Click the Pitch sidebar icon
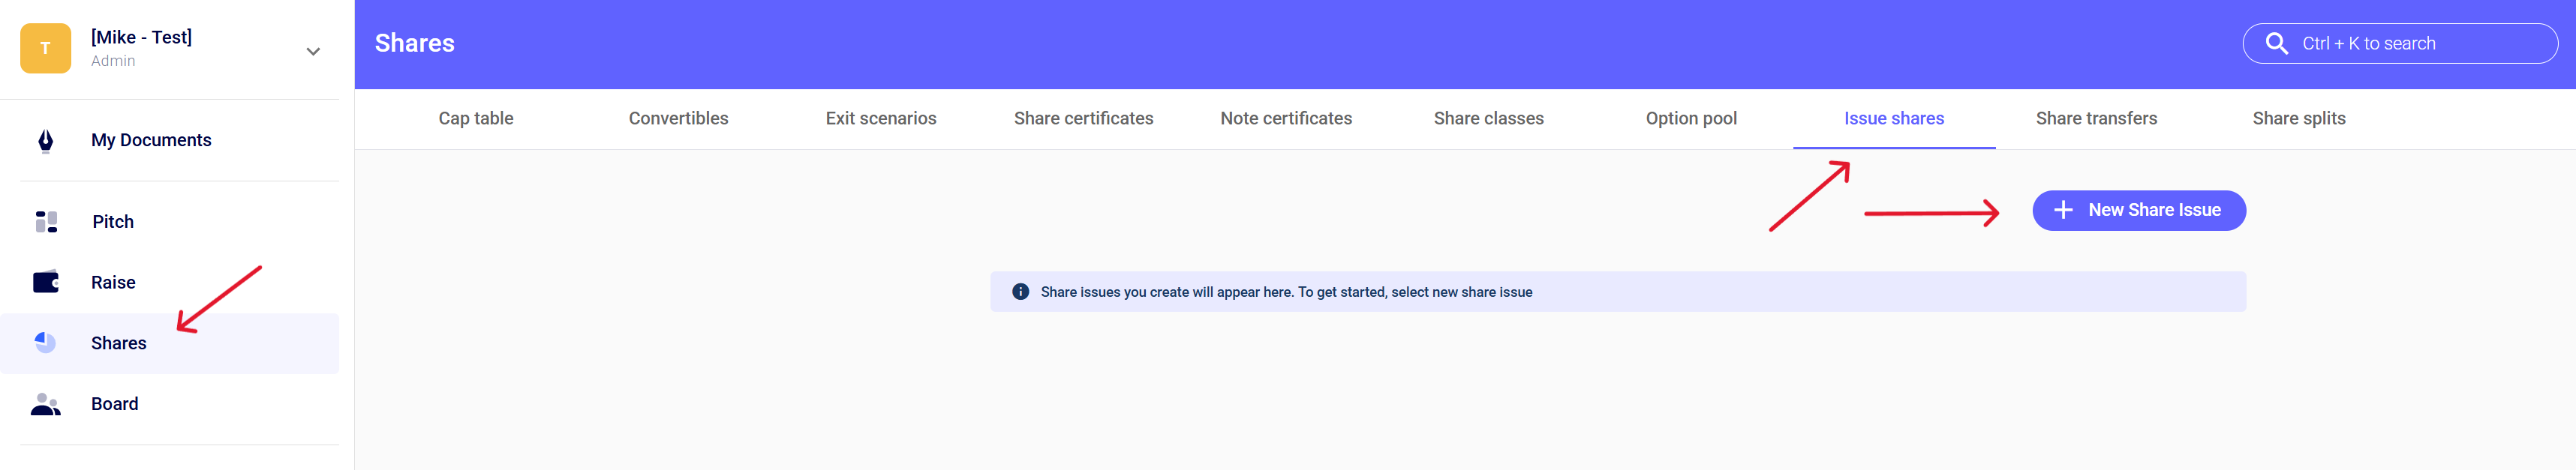 (46, 222)
